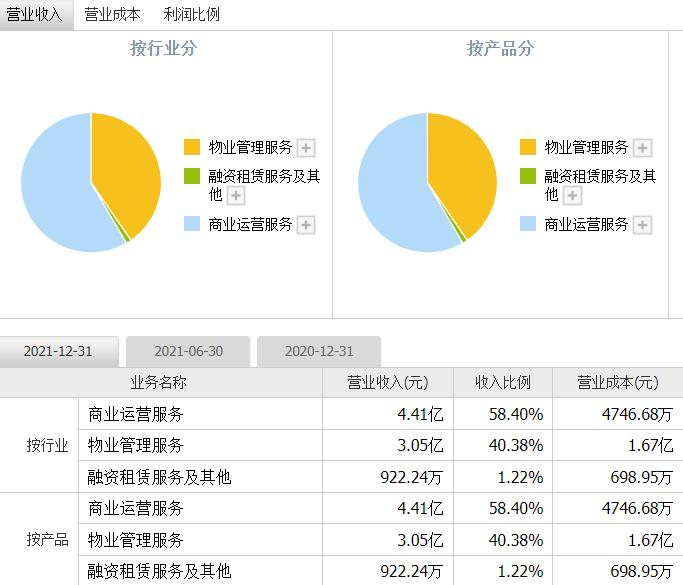This screenshot has width=683, height=585.
Task: Select the 2021-06-30 date tab
Action: click(188, 351)
